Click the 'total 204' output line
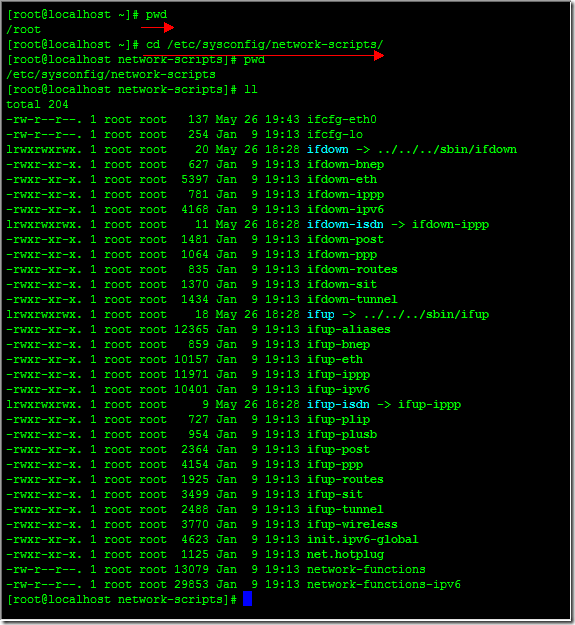Image resolution: width=575 pixels, height=625 pixels. coord(37,104)
